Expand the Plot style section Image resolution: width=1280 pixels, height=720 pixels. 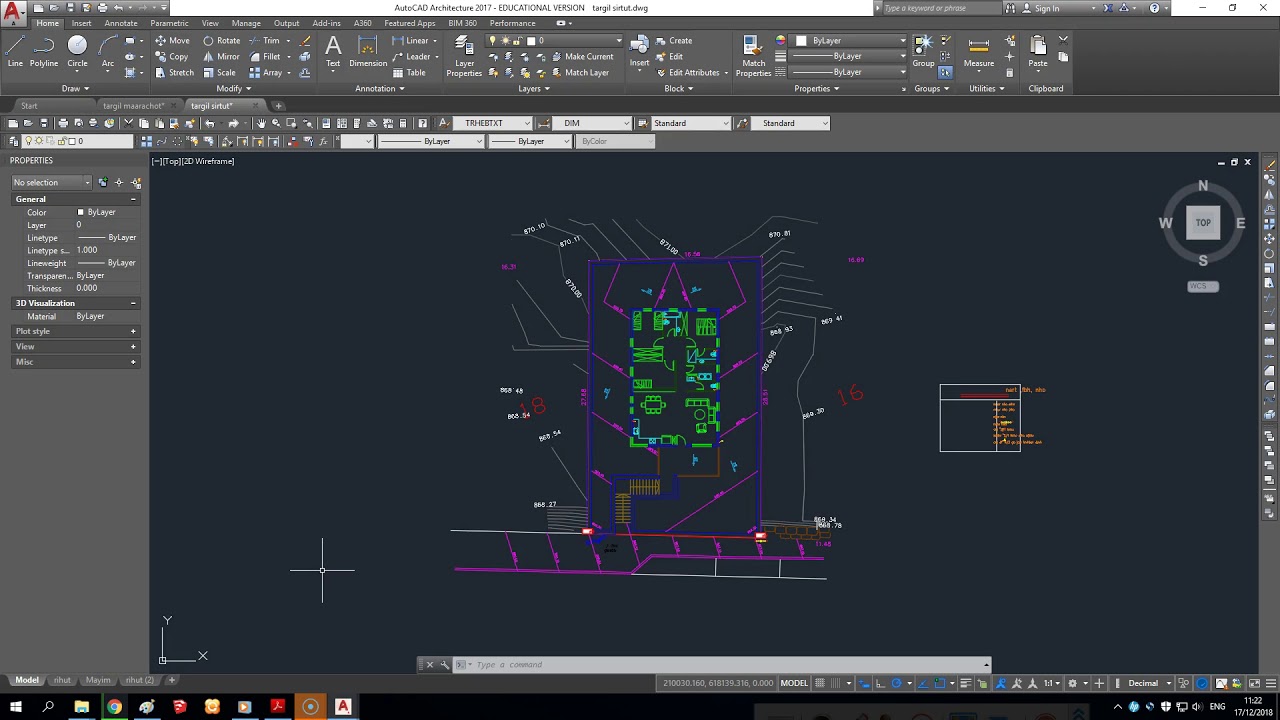point(133,331)
